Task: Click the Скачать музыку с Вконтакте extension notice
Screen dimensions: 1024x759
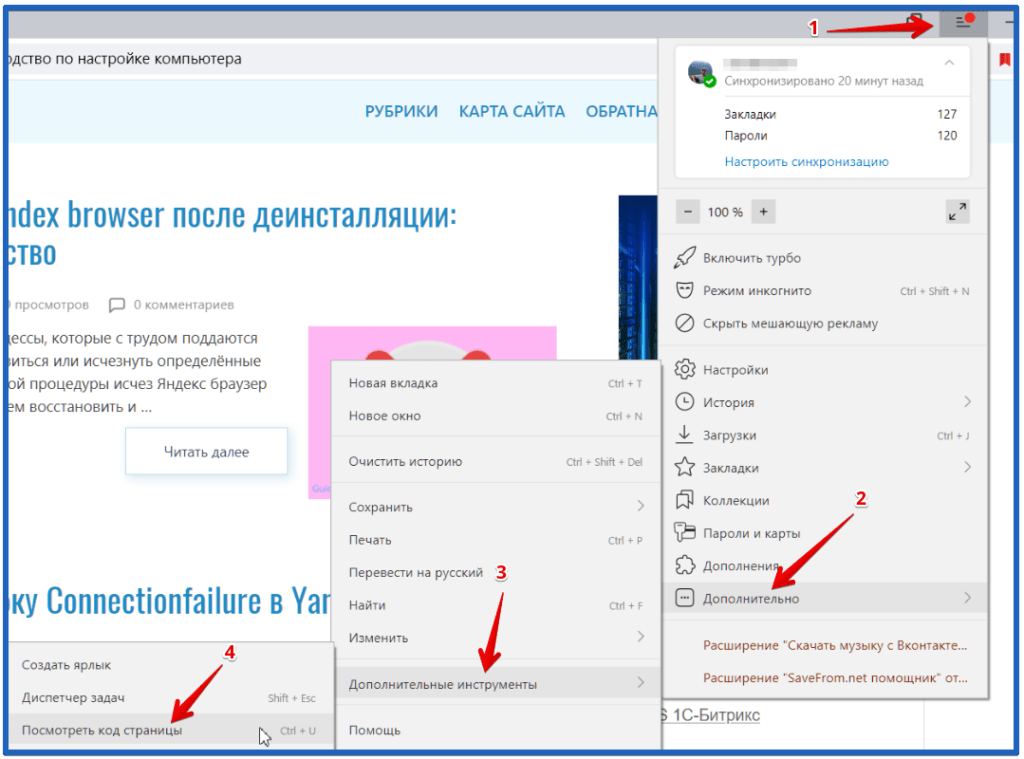Action: pyautogui.click(x=835, y=645)
